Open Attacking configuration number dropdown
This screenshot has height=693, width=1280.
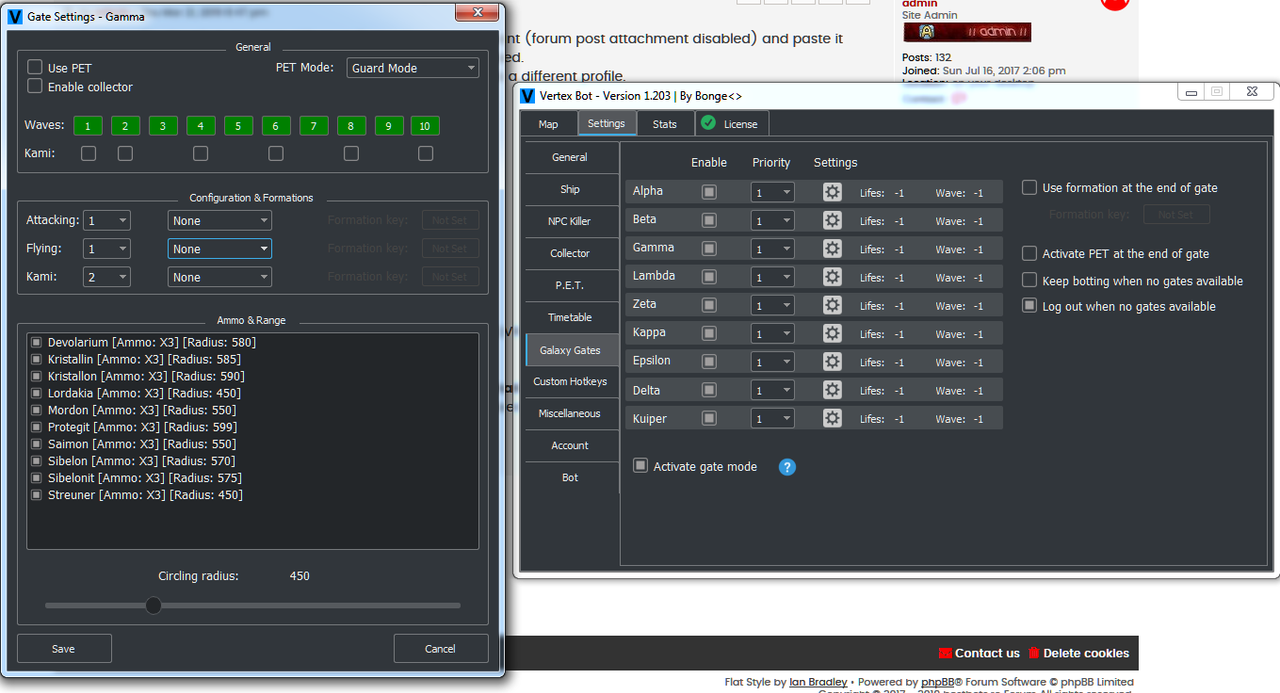click(107, 221)
